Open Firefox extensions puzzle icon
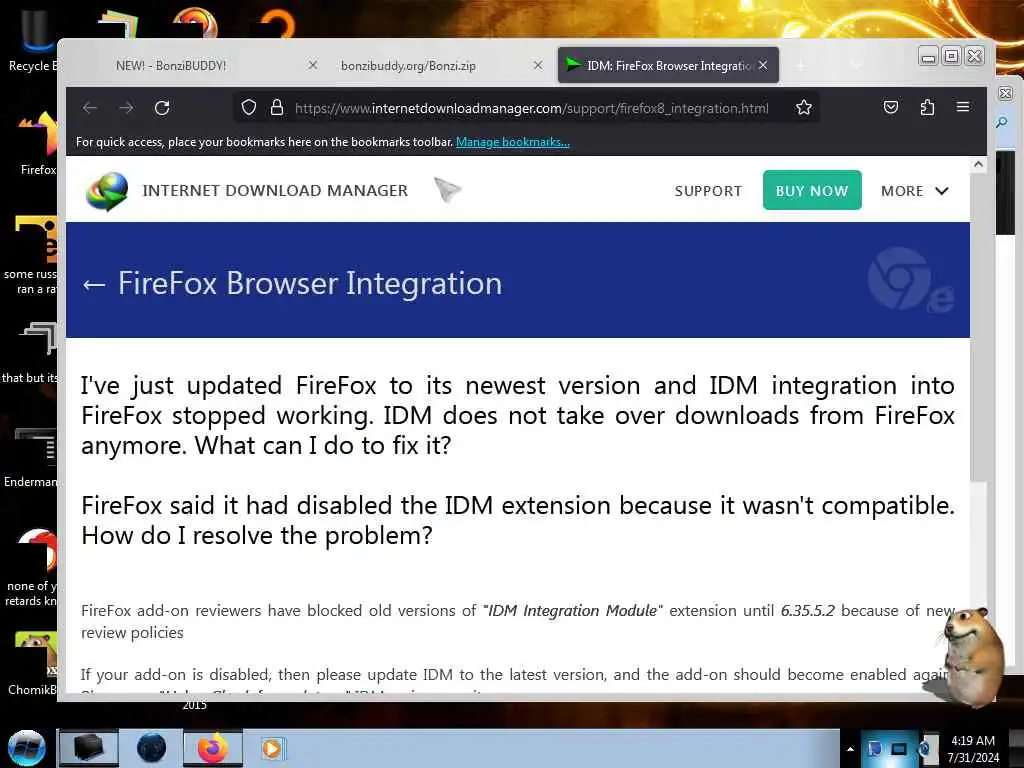1024x768 pixels. click(927, 107)
